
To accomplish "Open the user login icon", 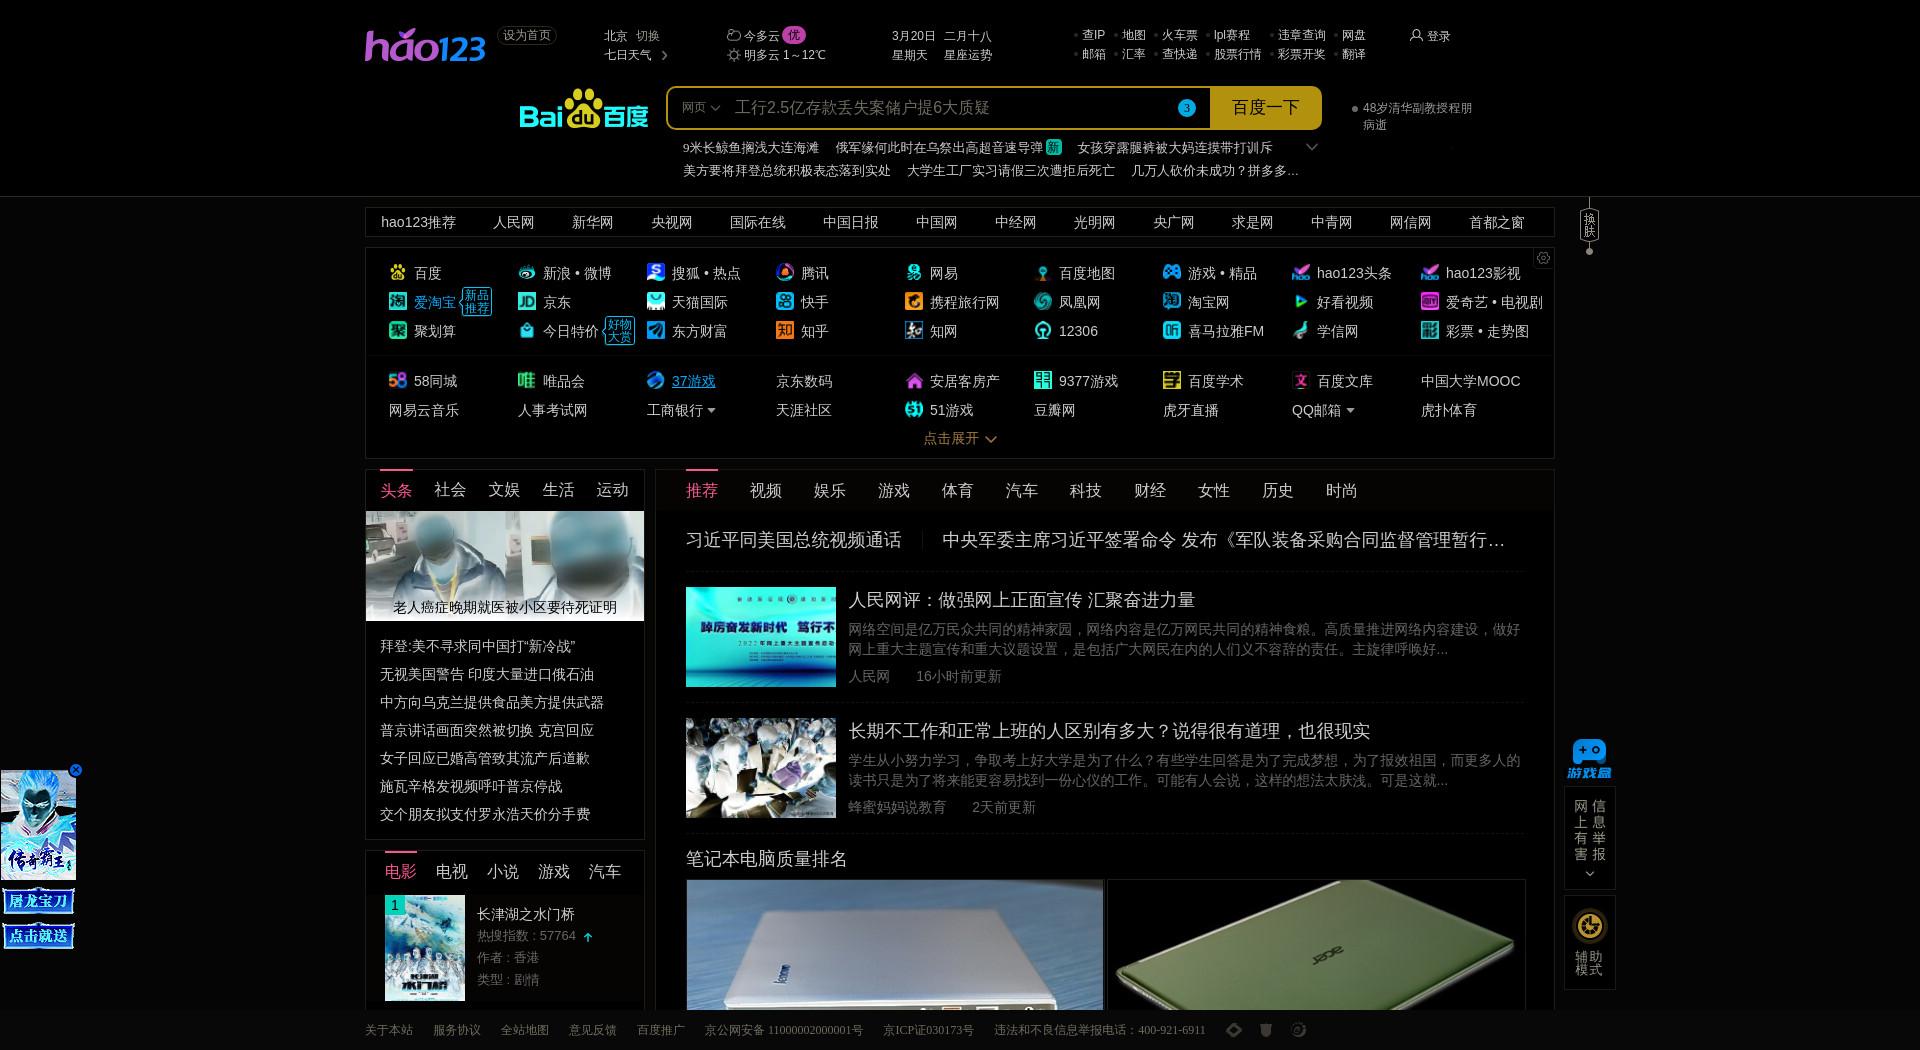I will [x=1416, y=35].
